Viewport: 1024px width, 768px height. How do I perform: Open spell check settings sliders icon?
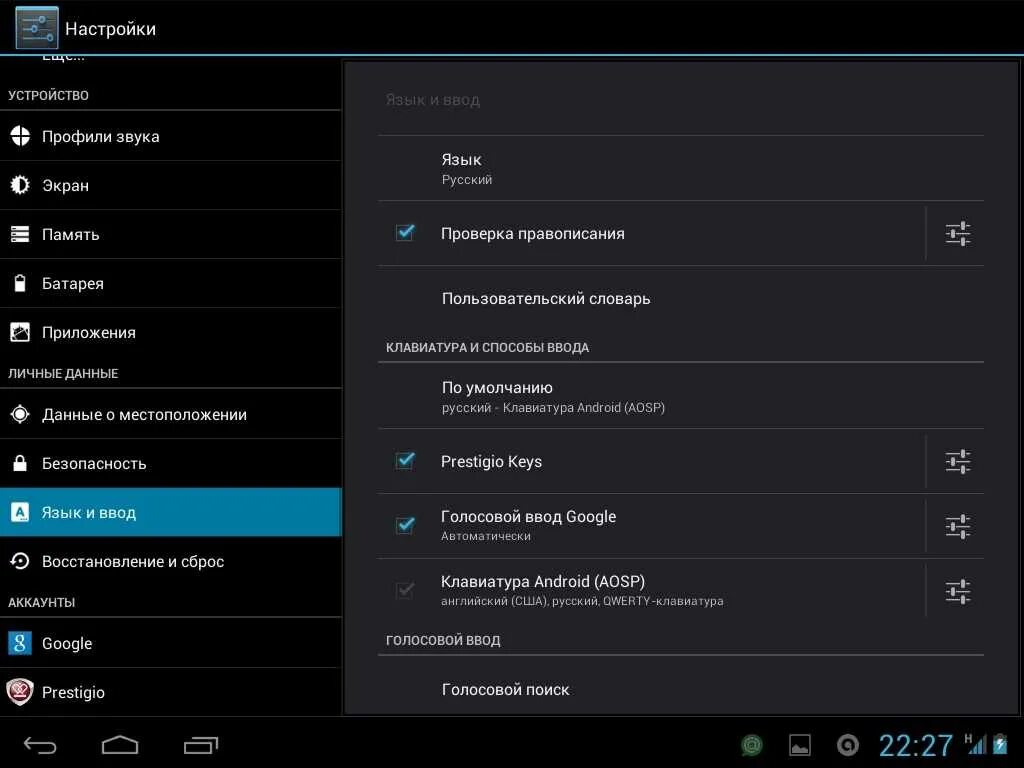pos(957,233)
